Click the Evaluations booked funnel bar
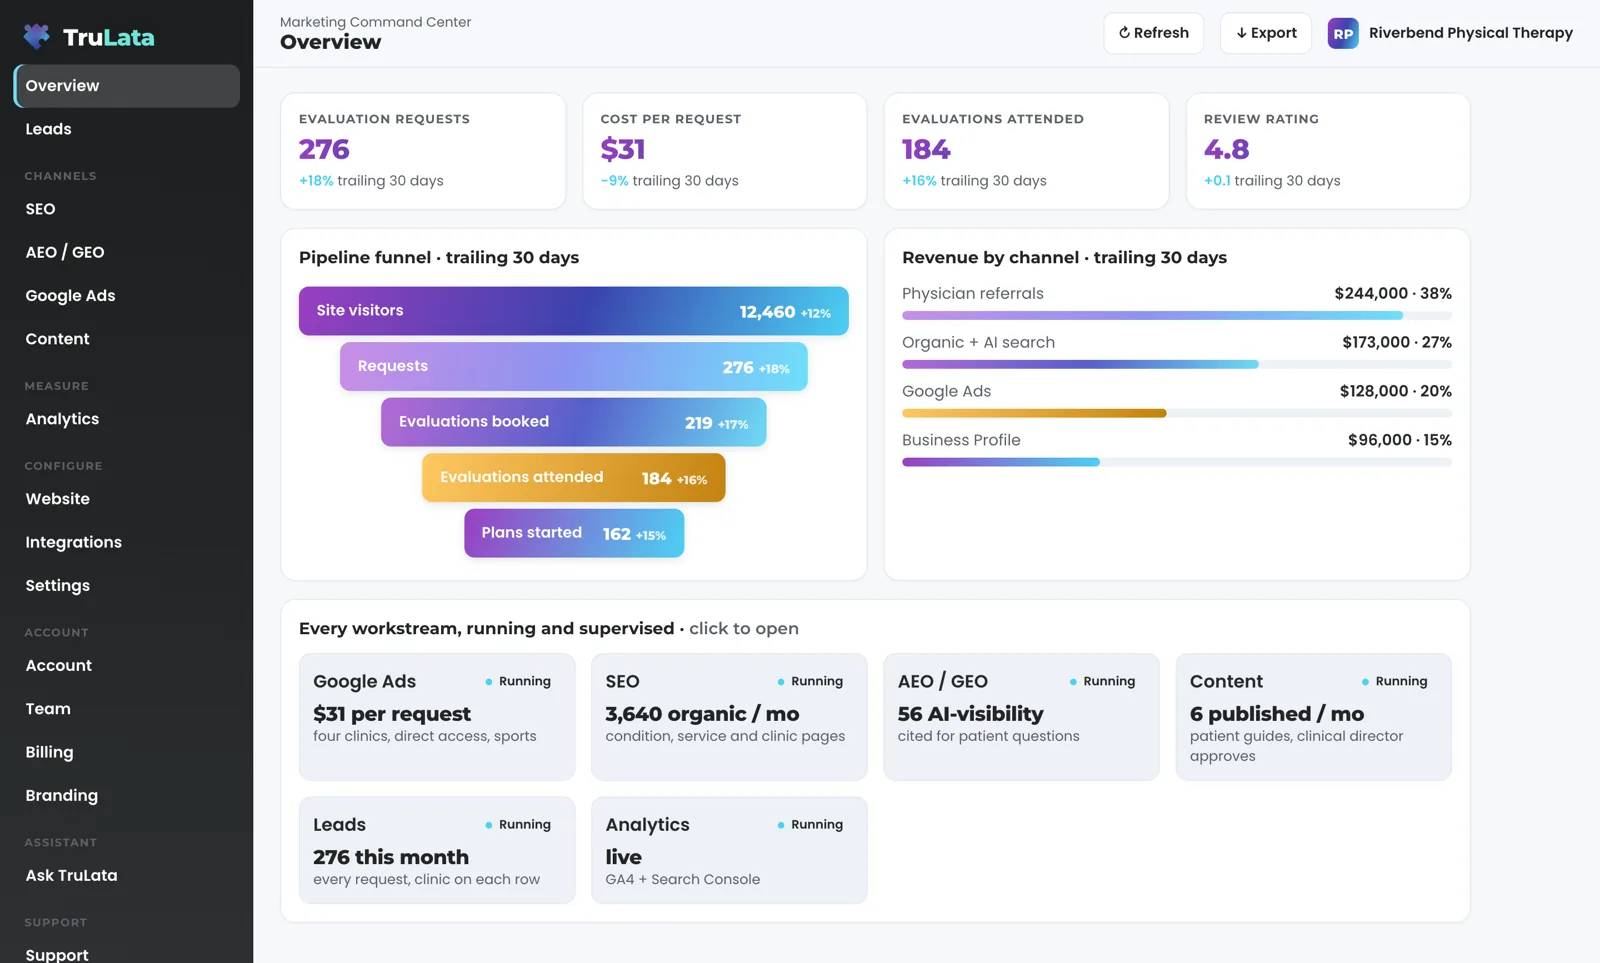This screenshot has width=1600, height=963. 574,422
